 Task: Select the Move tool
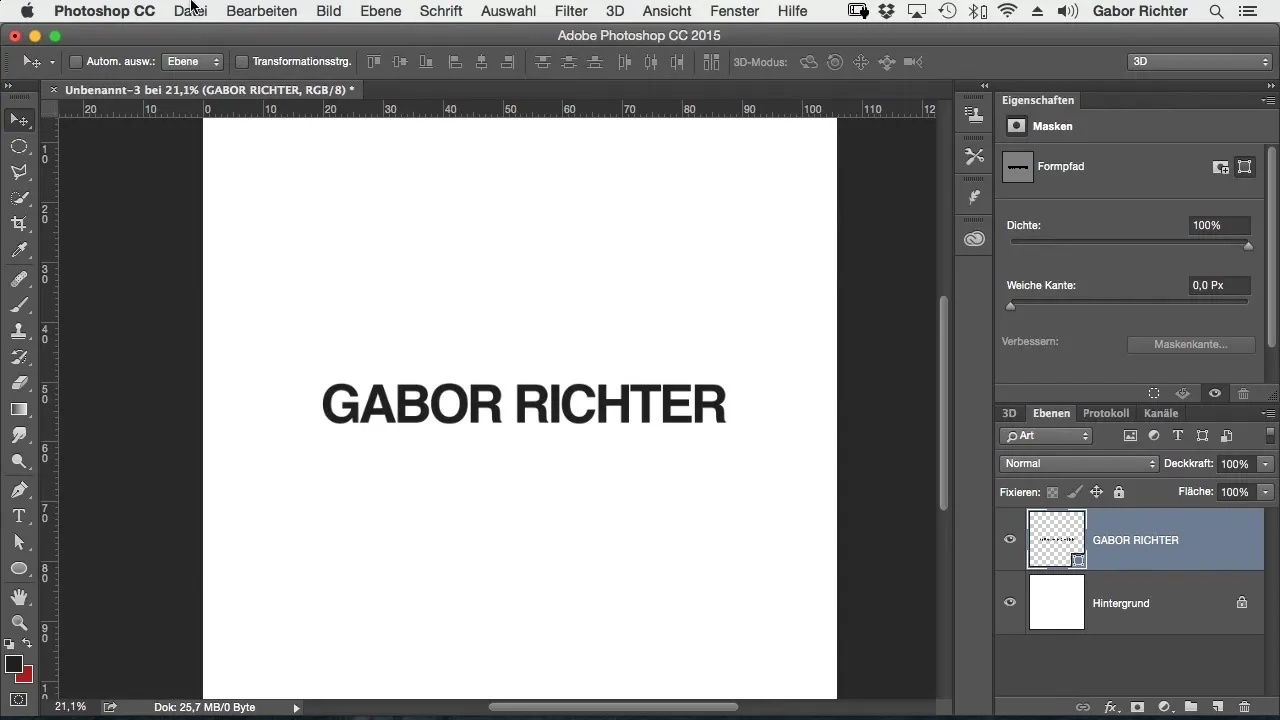point(19,120)
